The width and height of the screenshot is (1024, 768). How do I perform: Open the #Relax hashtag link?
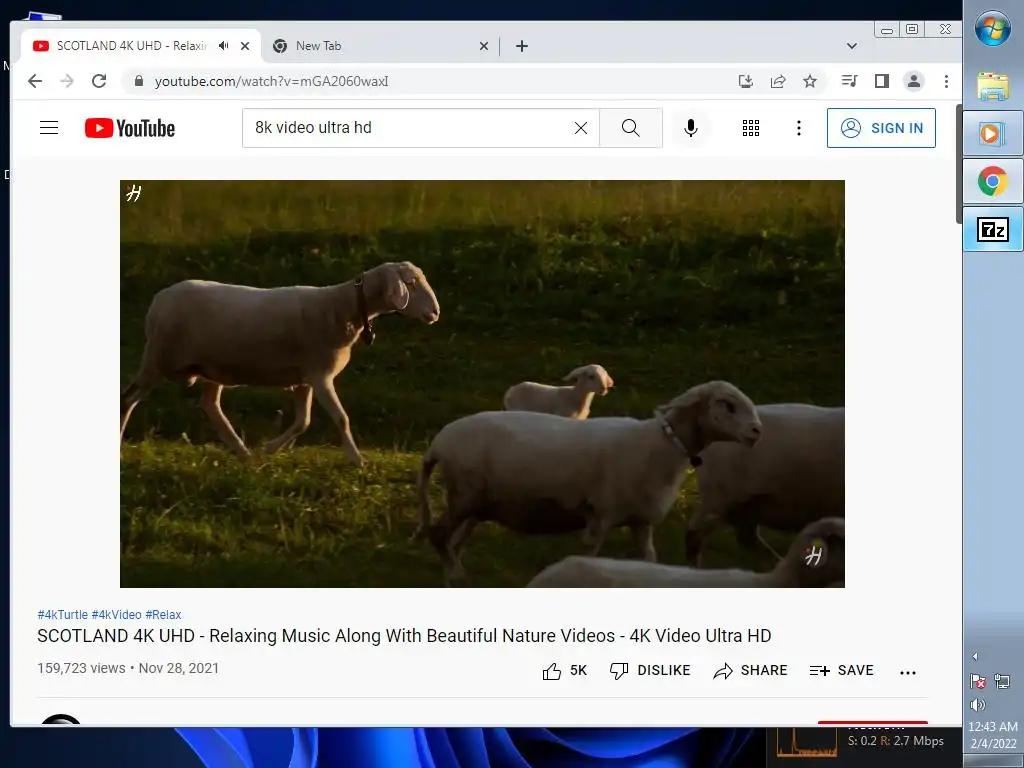(x=163, y=615)
